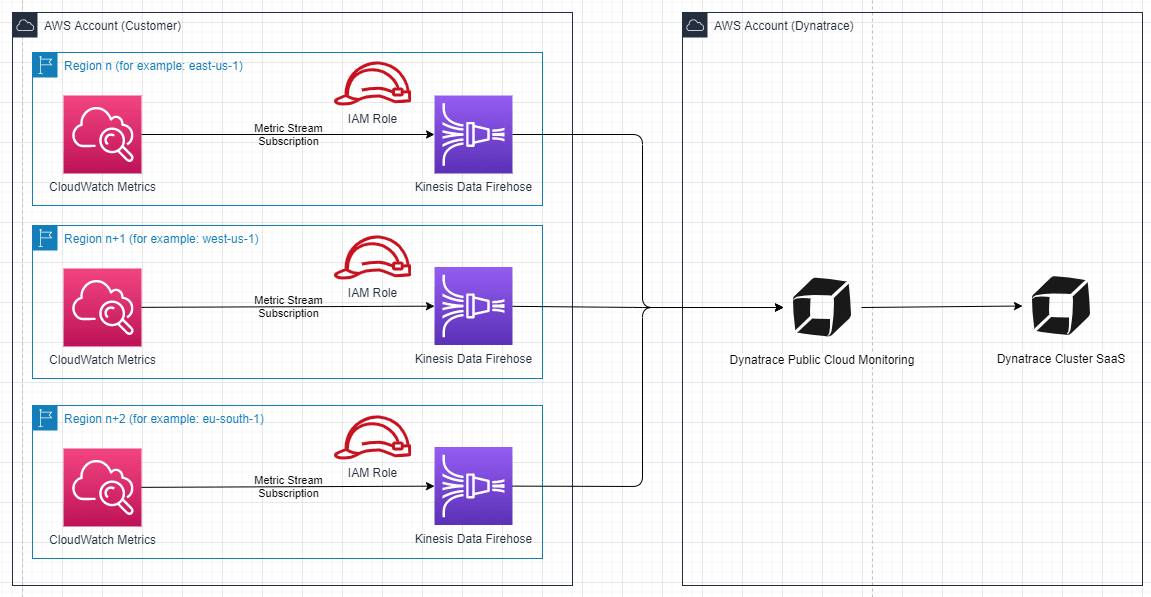This screenshot has height=597, width=1151.
Task: Select the CloudWatch Metrics icon in Region n+1
Action: pyautogui.click(x=102, y=307)
